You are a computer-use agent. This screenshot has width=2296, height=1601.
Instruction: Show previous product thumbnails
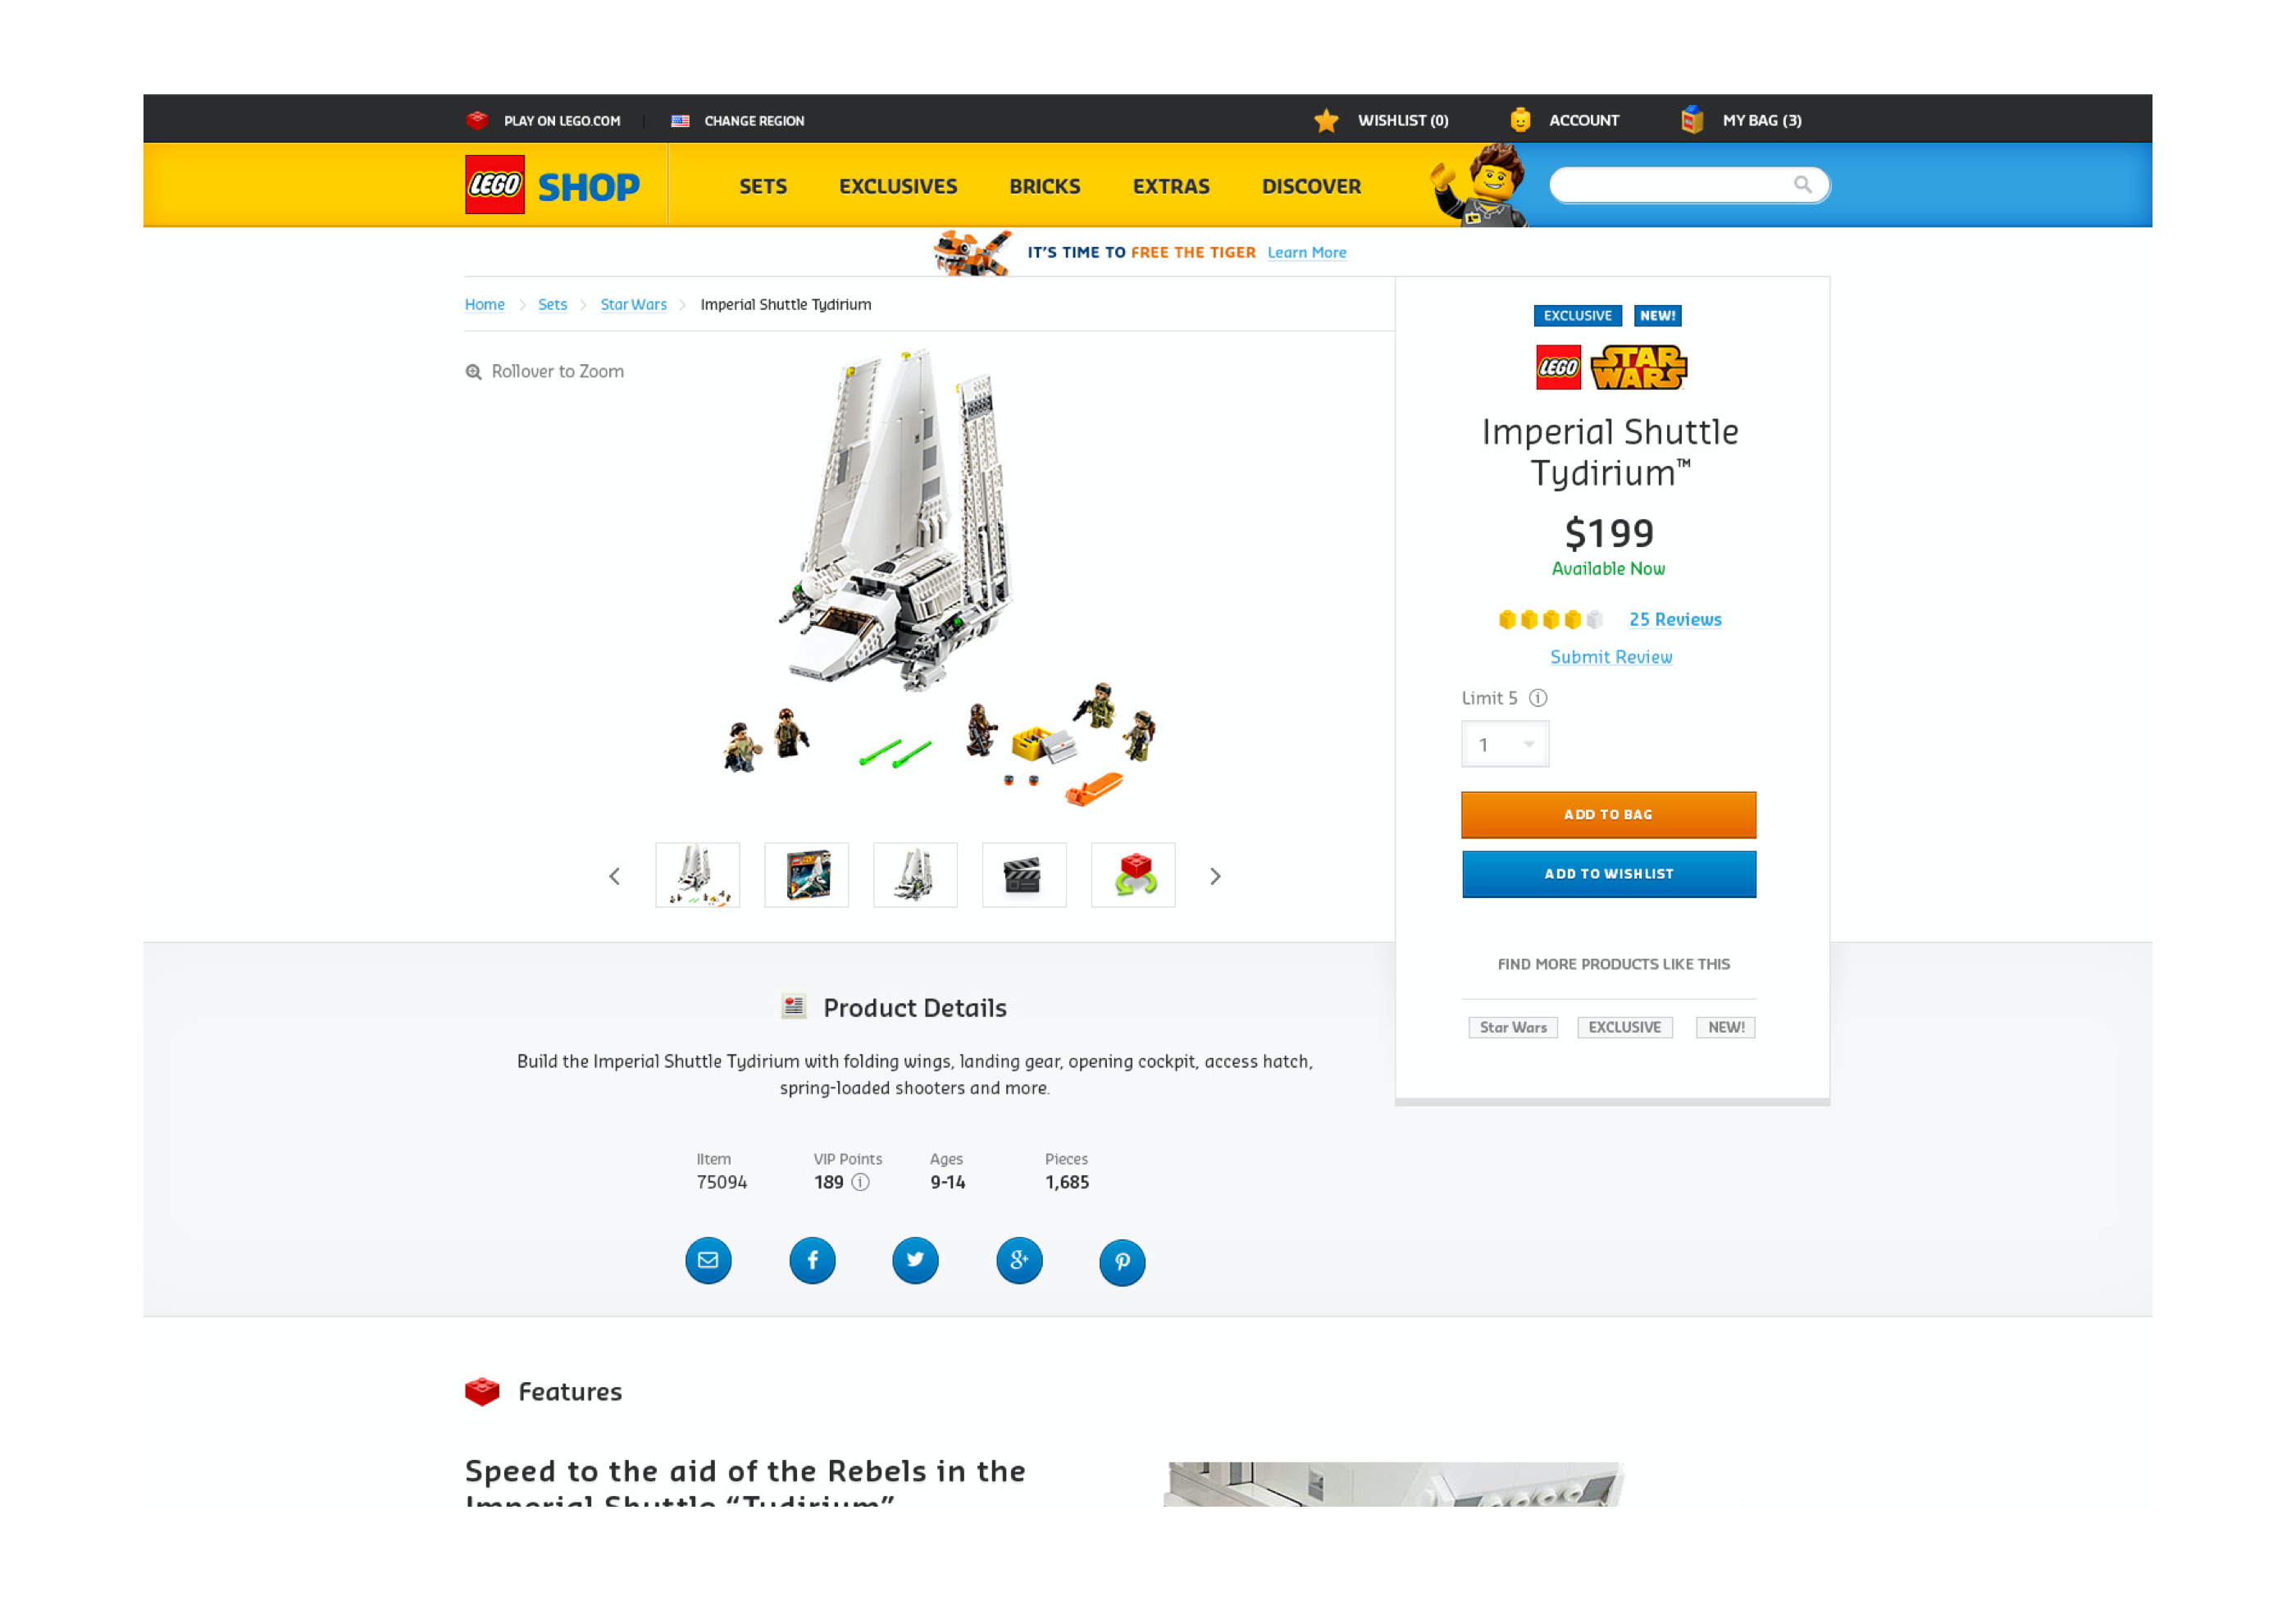(x=614, y=876)
